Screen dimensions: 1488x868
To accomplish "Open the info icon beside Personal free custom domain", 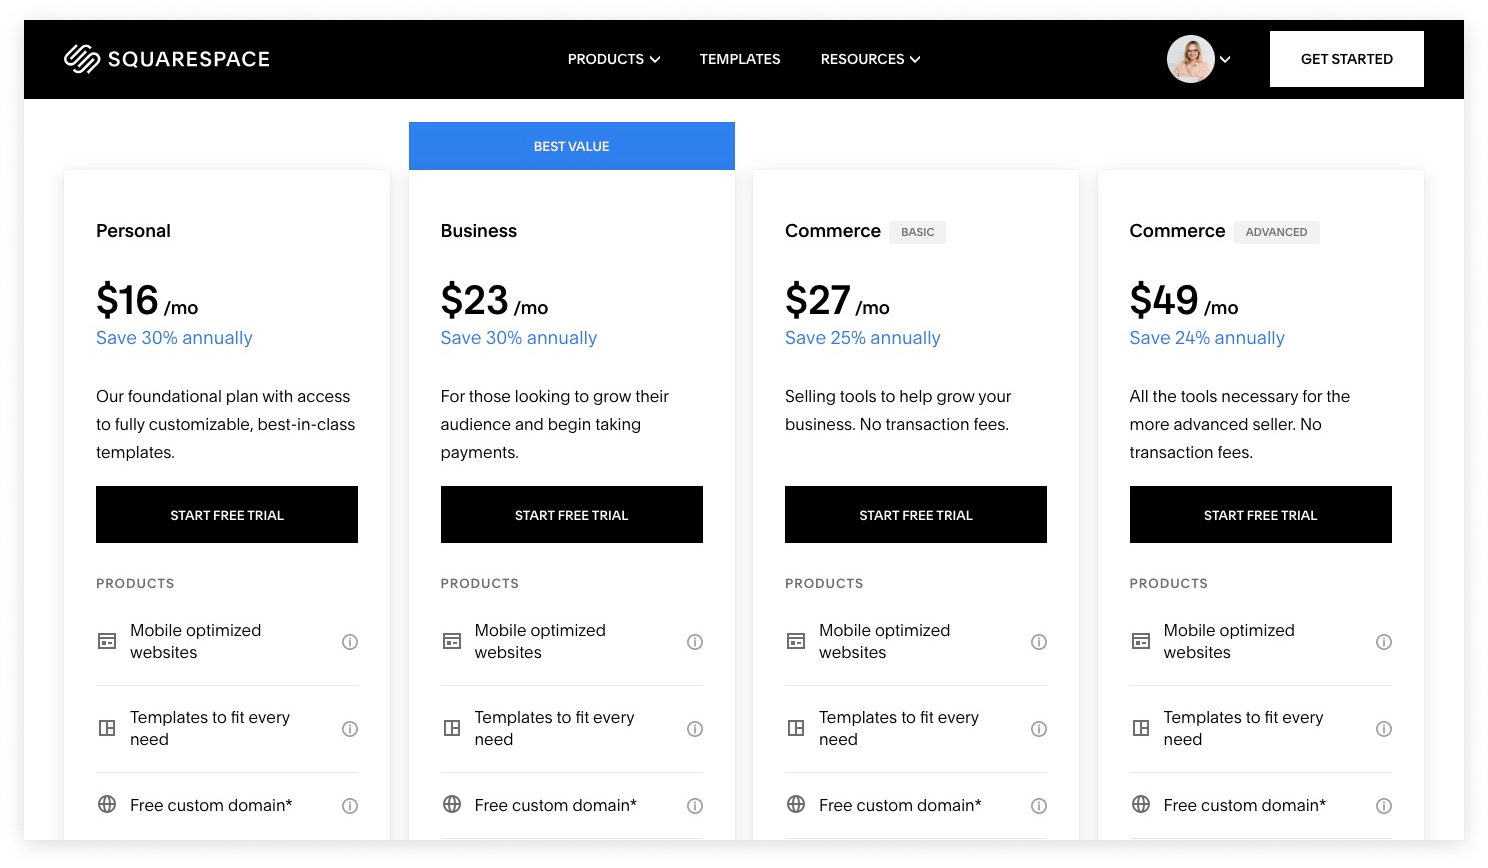I will point(350,805).
